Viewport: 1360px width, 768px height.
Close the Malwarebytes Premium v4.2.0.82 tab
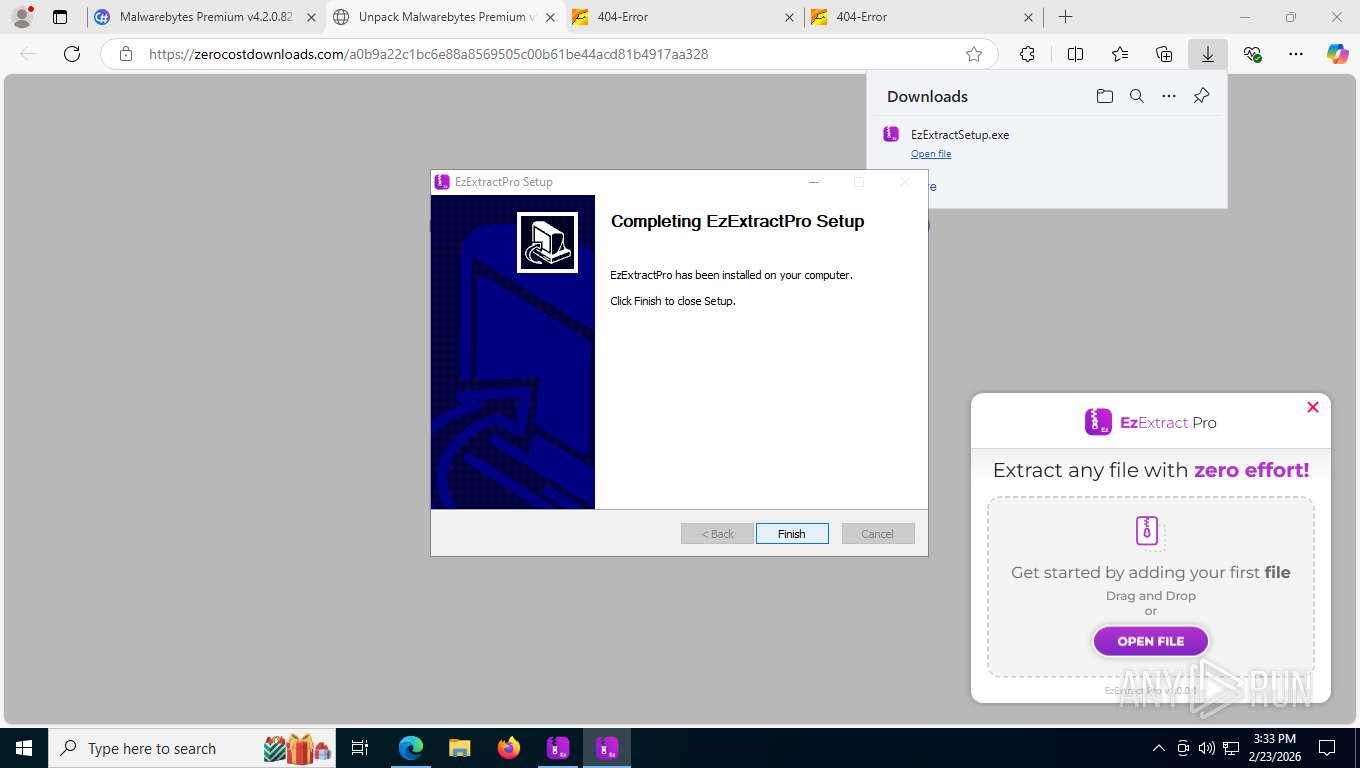(311, 17)
